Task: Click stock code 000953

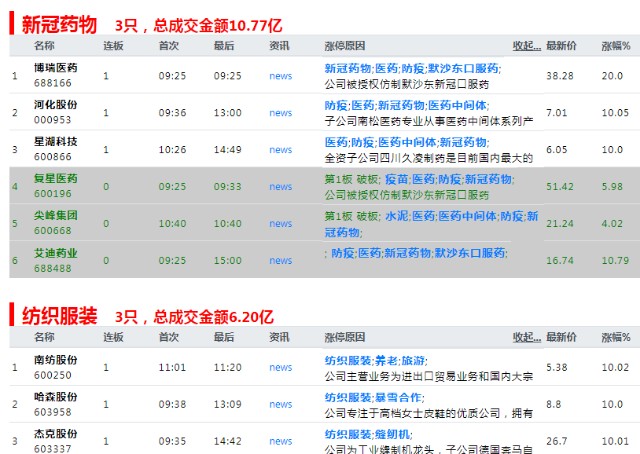Action: pyautogui.click(x=53, y=120)
